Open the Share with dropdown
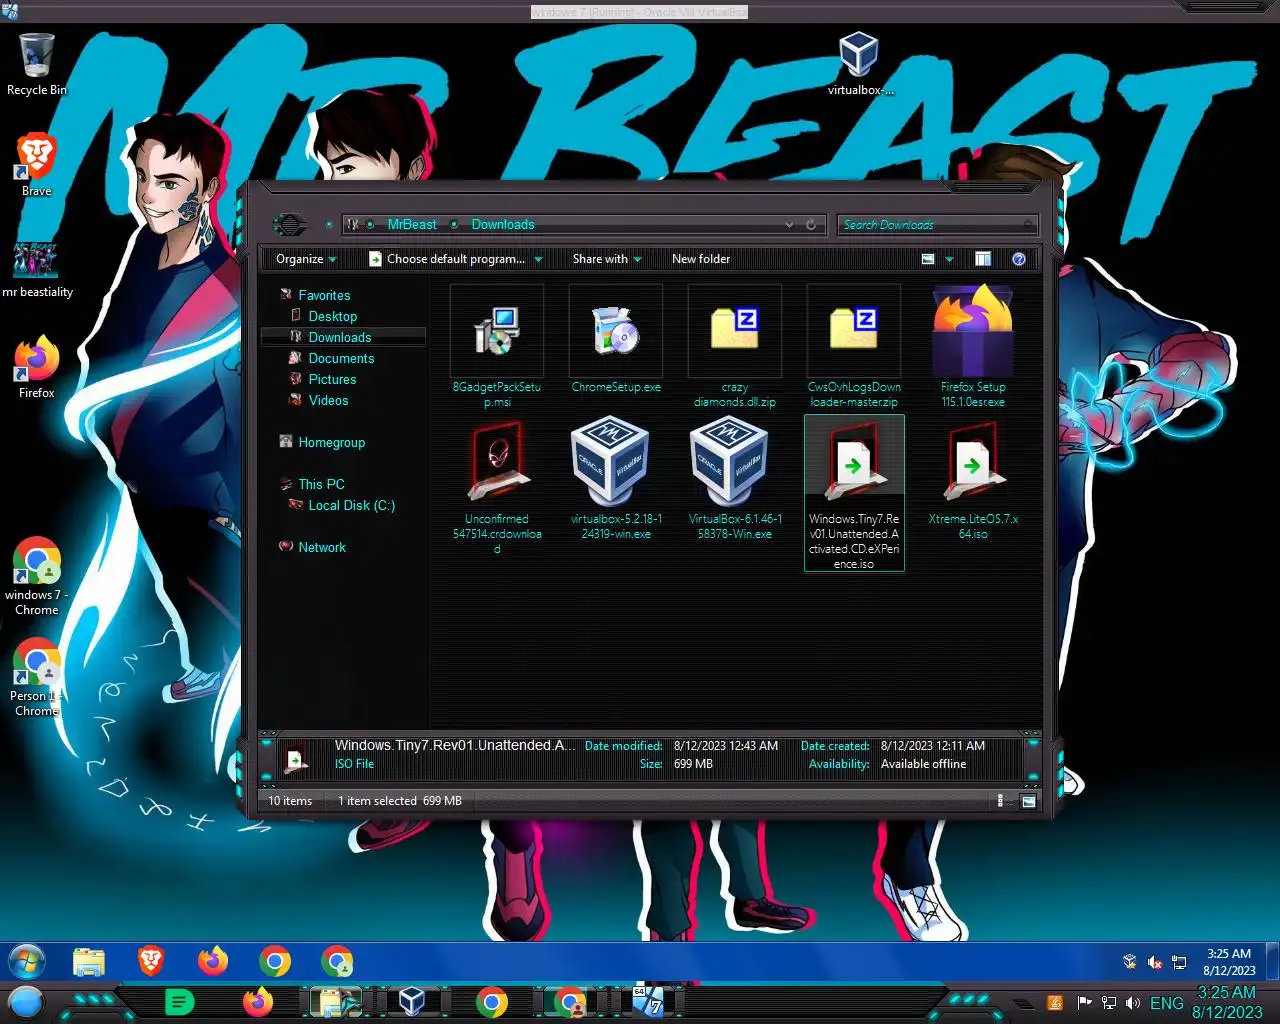Screen dimensions: 1280x1024 coord(607,259)
